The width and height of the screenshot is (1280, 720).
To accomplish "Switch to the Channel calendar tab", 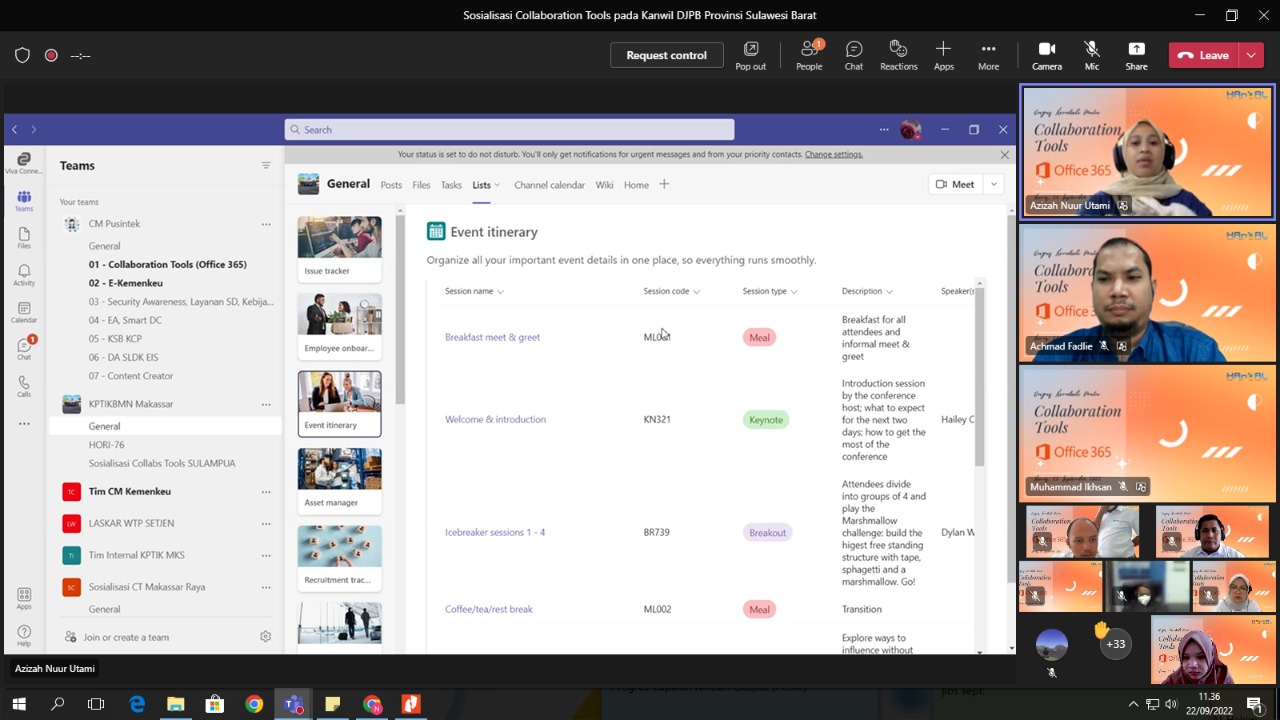I will pyautogui.click(x=549, y=185).
